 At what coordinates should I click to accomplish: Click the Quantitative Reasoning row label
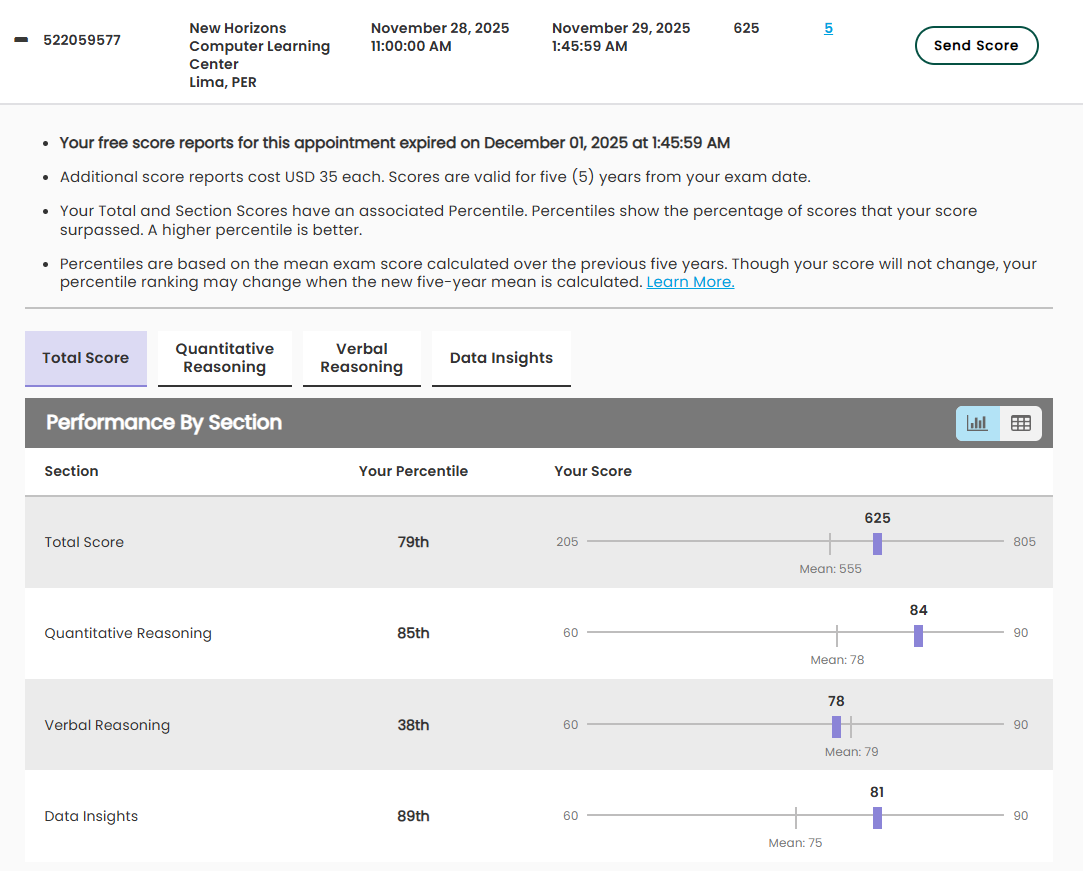point(128,633)
